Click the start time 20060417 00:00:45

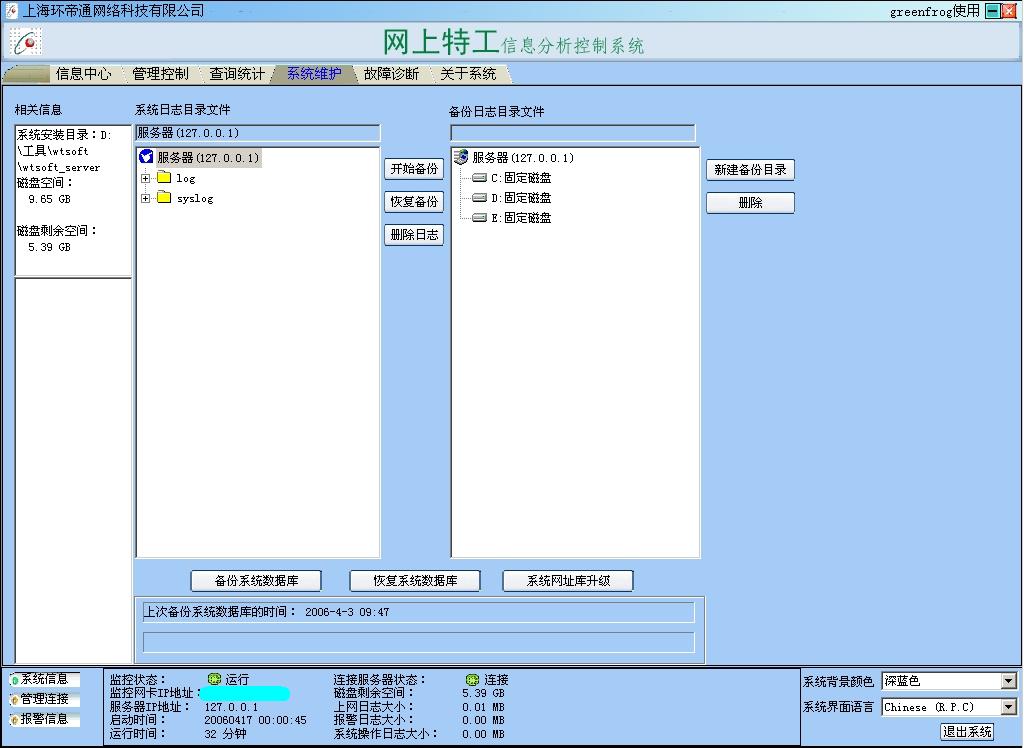[255, 720]
